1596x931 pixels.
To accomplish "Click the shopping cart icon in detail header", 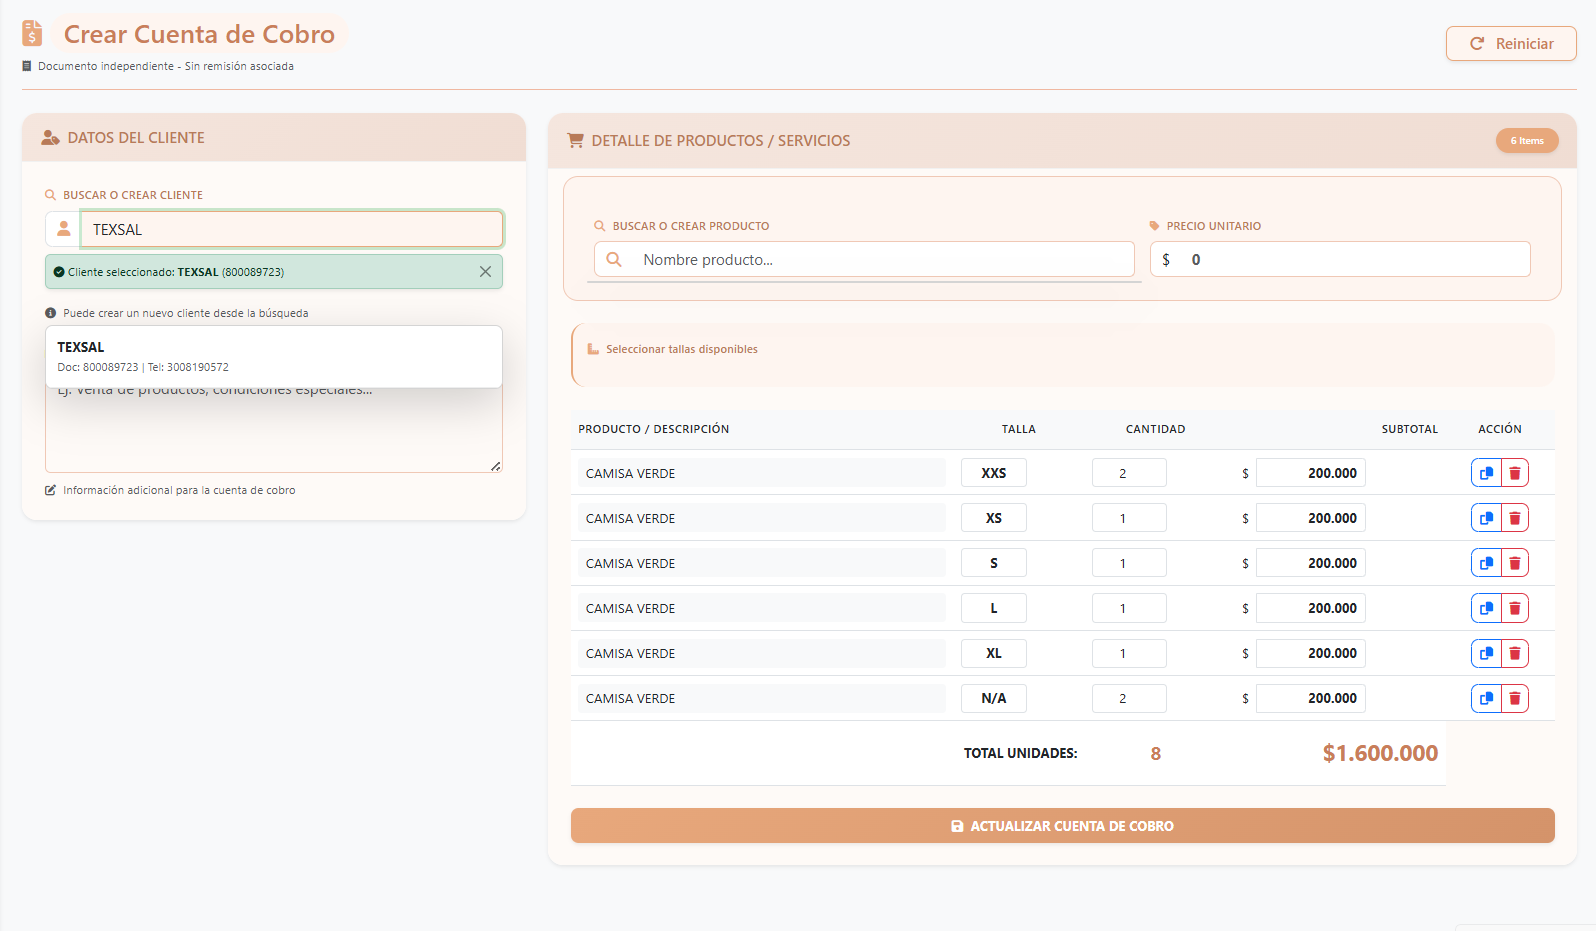I will 575,141.
